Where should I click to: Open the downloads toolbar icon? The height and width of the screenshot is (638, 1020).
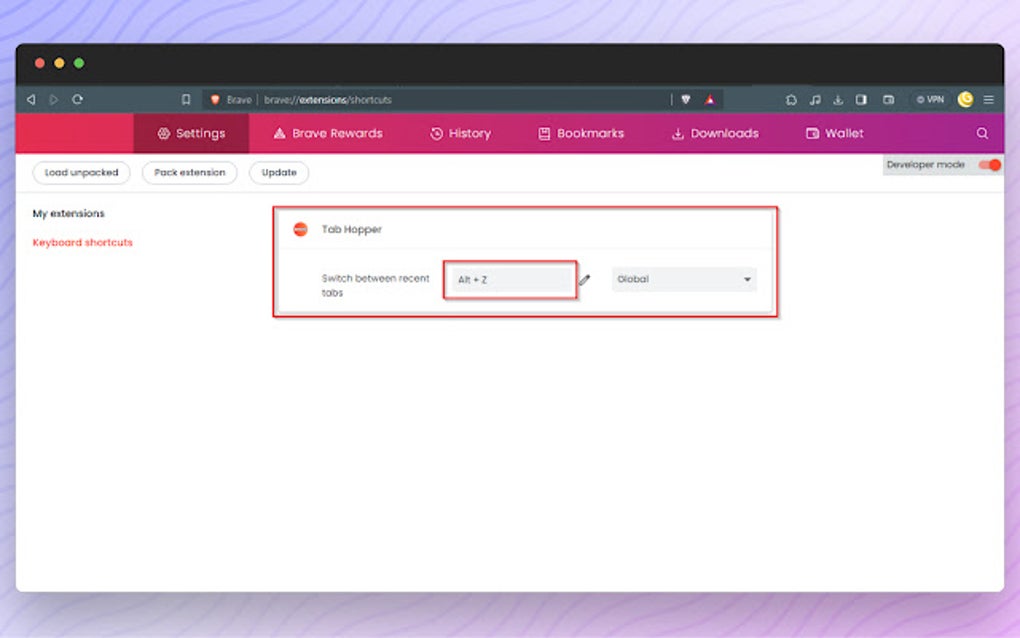(x=838, y=100)
